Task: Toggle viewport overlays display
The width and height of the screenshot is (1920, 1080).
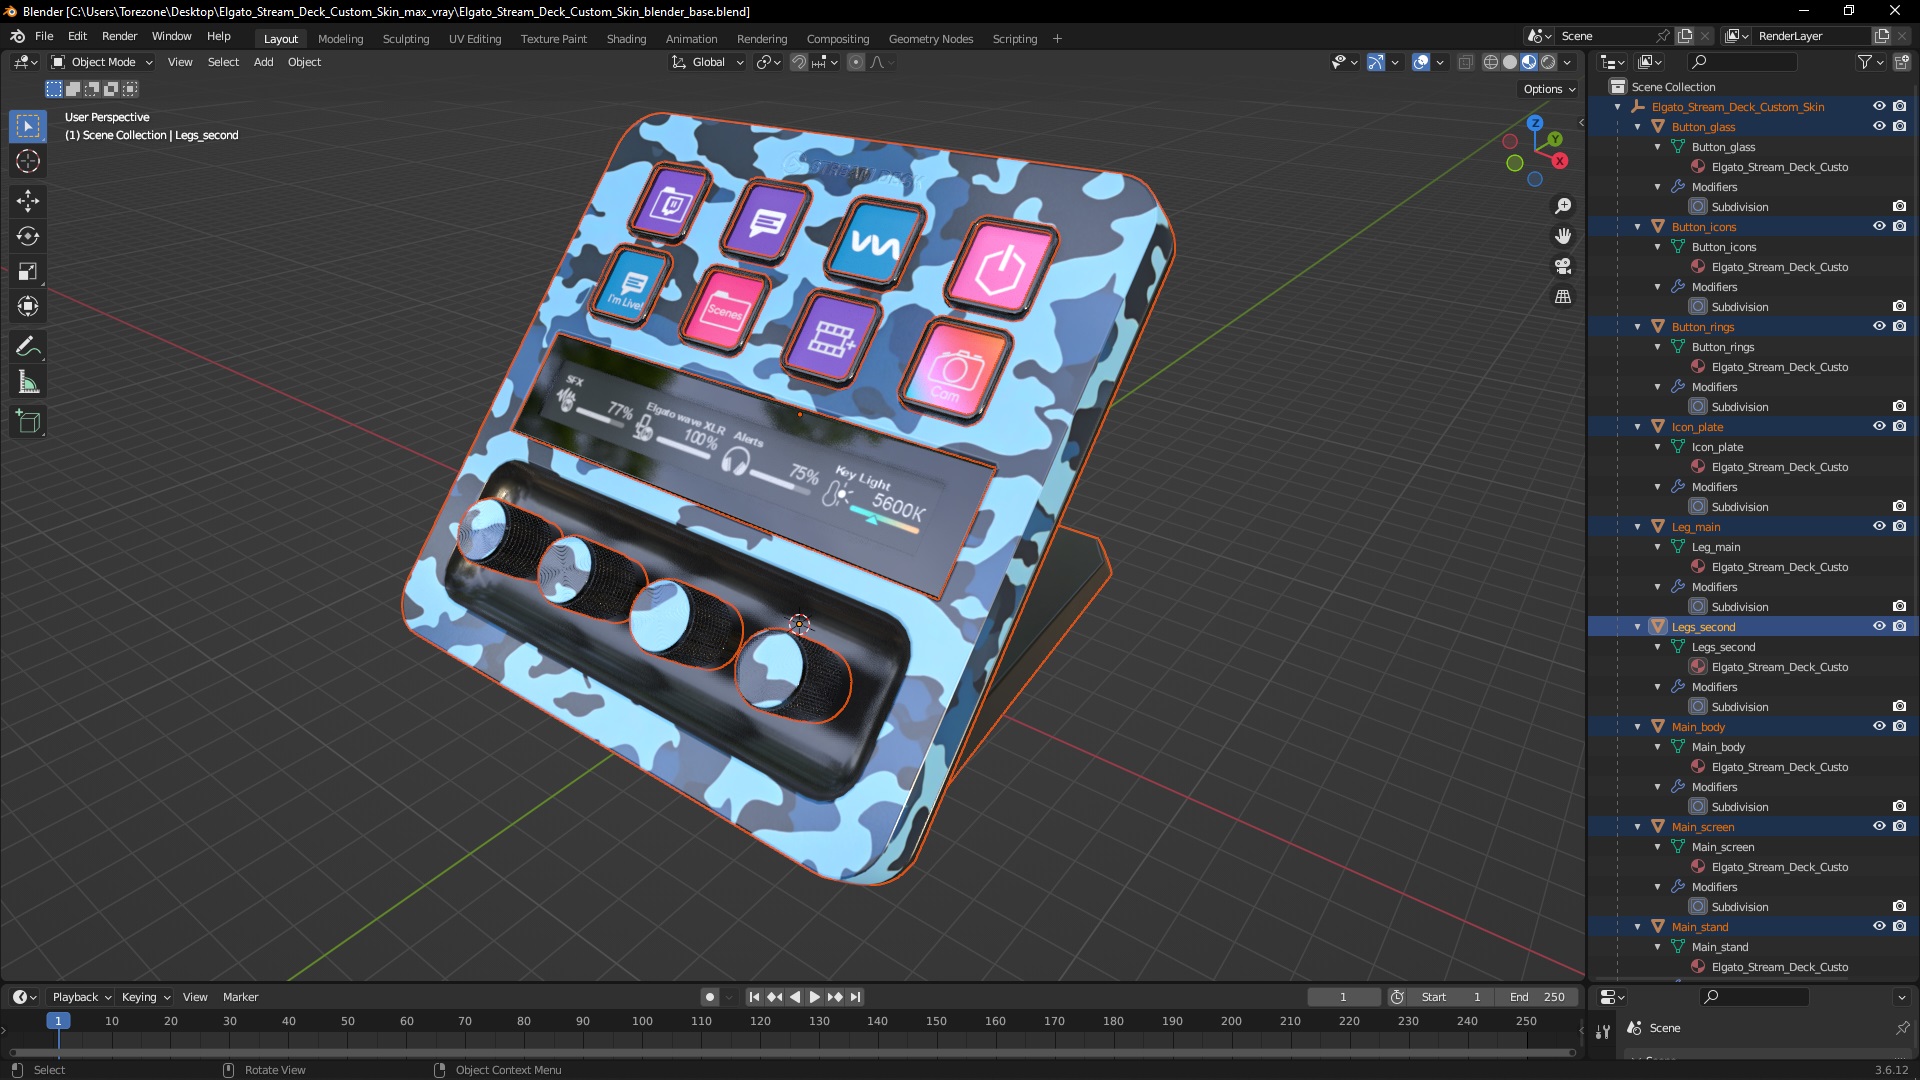Action: coord(1421,62)
